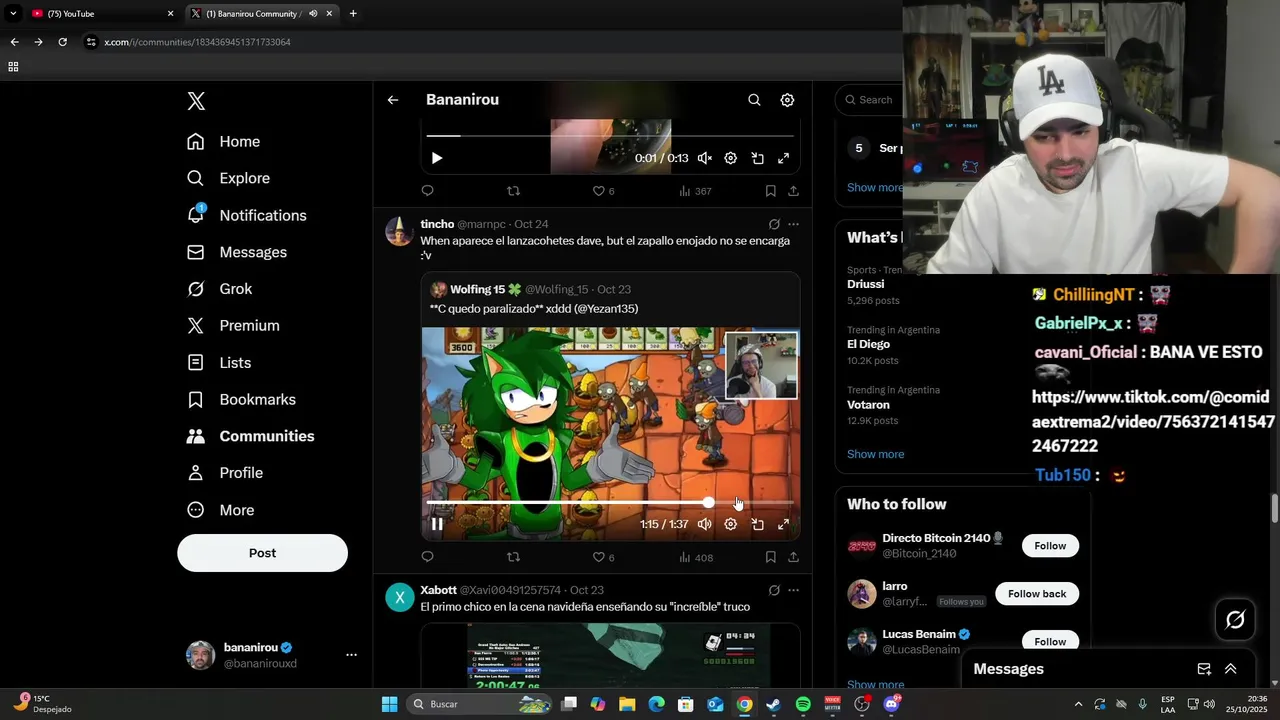The width and height of the screenshot is (1280, 720).
Task: Go back from Bananirou community page
Action: click(x=393, y=100)
